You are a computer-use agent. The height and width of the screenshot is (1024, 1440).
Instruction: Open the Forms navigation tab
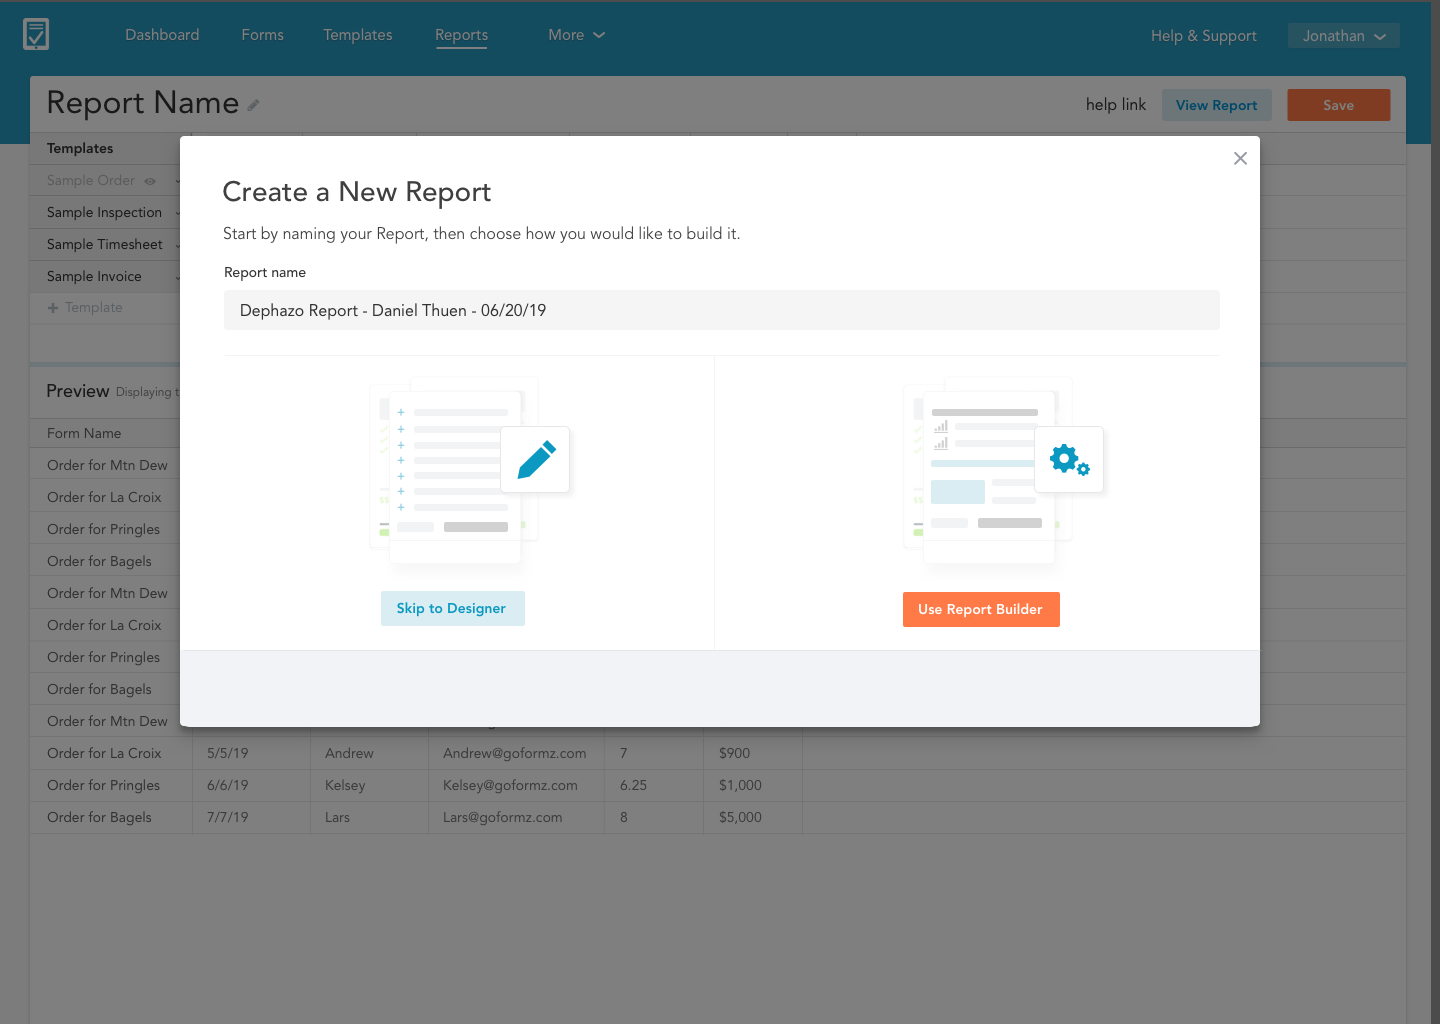[263, 35]
